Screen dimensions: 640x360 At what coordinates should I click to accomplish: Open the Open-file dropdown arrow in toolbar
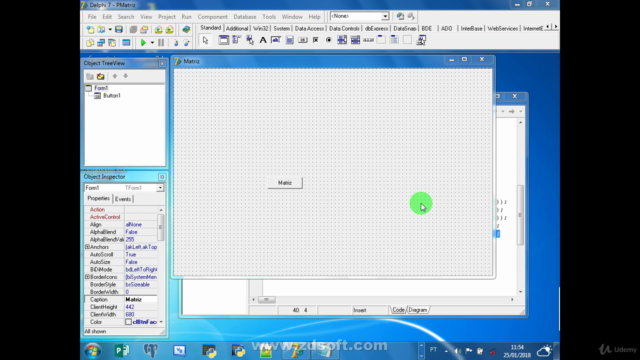pyautogui.click(x=110, y=29)
